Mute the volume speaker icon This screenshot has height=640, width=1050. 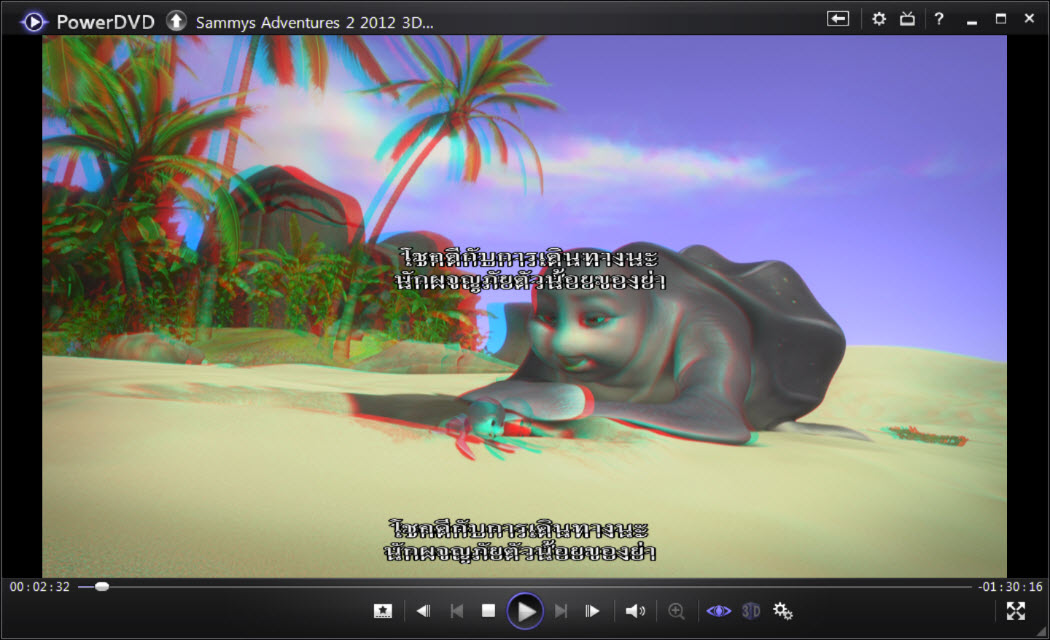635,611
